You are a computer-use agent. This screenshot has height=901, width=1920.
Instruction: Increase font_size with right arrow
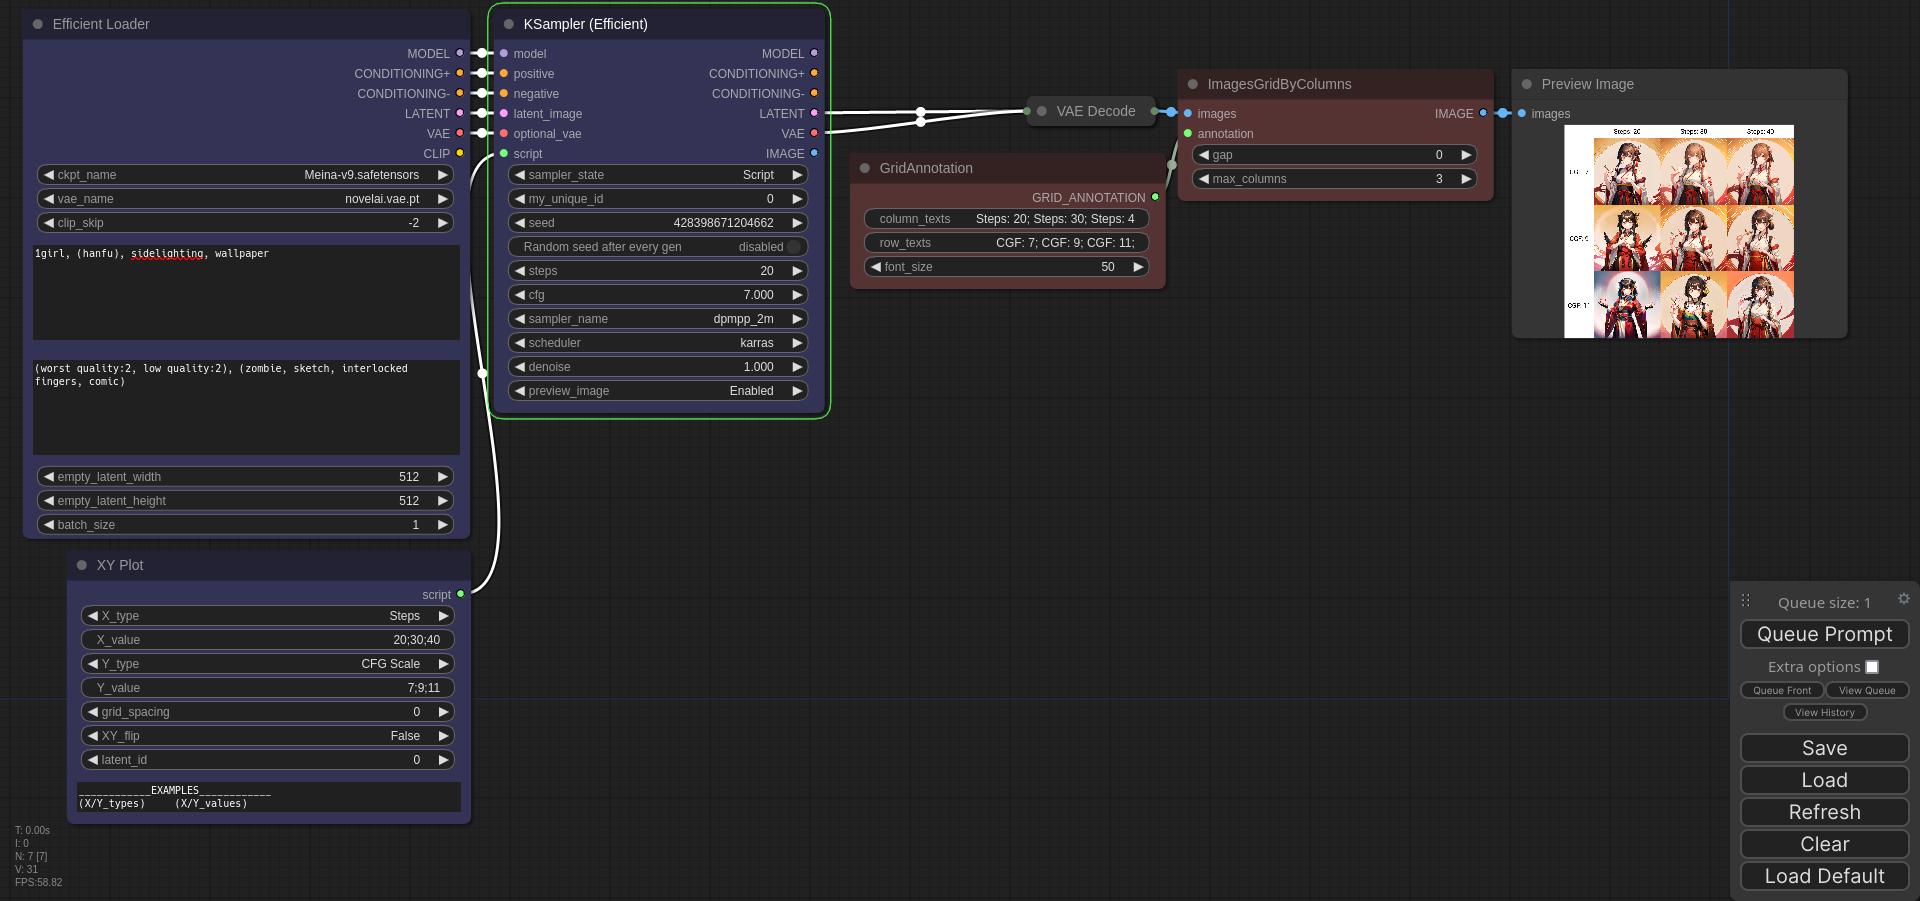point(1137,267)
